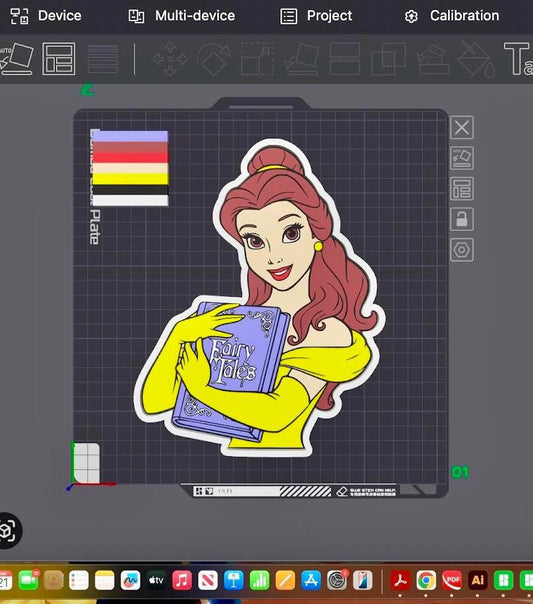This screenshot has width=533, height=604.
Task: Open Reminders from the Dock
Action: pyautogui.click(x=79, y=580)
